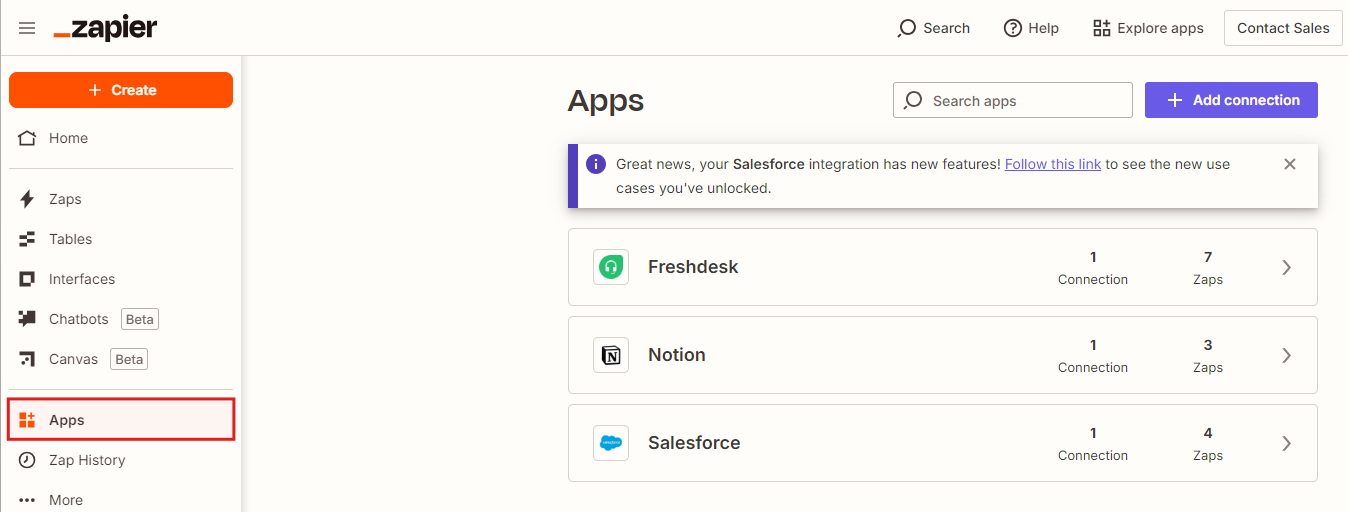Click Salesforce's 4 Zaps count
Screen dimensions: 1348x512
1208,444
